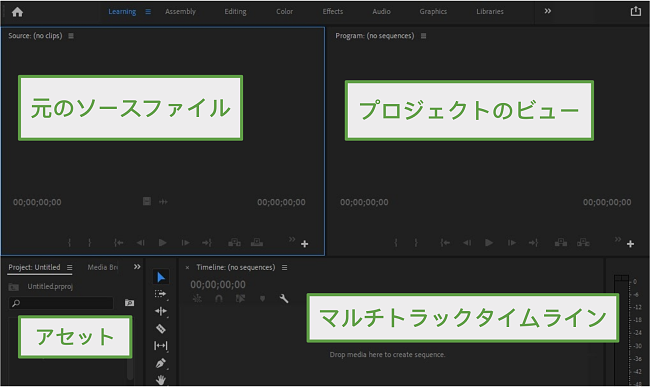Screen dimensions: 650x387
Task: Show more workspaces via overflow chevron
Action: pos(548,11)
